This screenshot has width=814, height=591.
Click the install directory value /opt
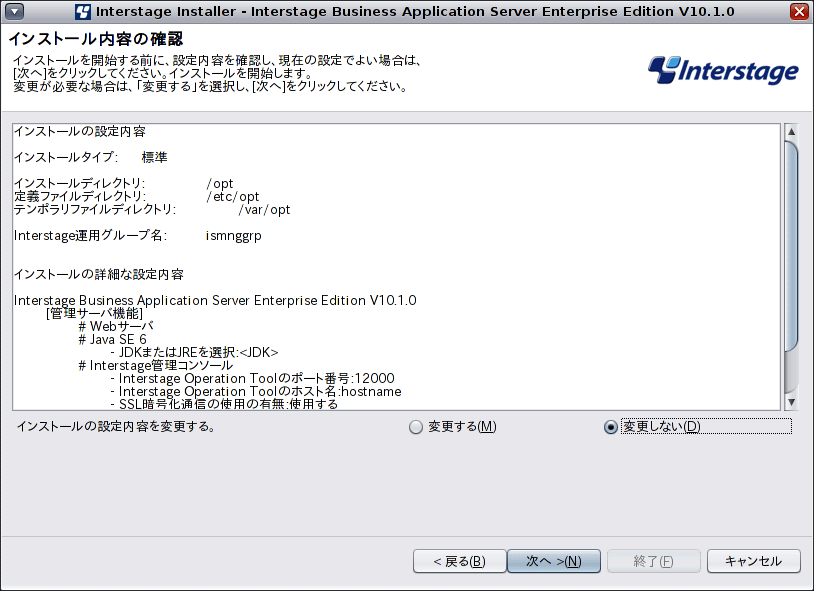pos(220,184)
